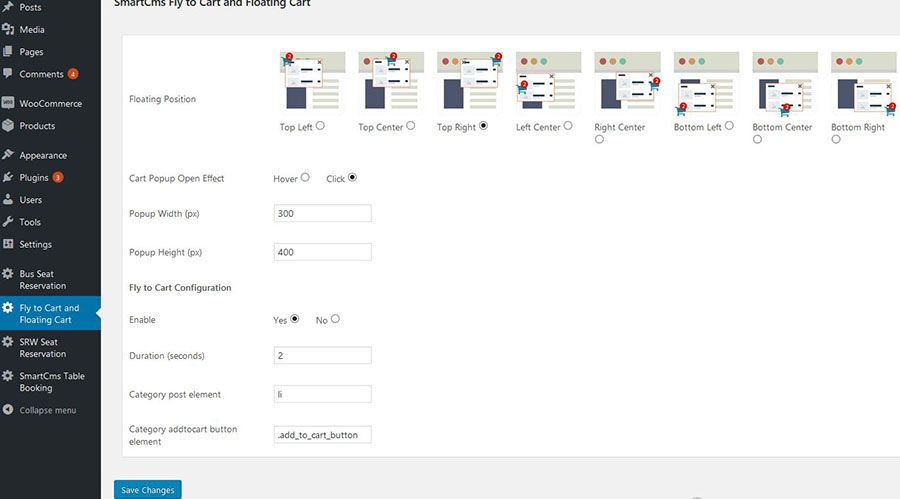Click the Bus Seat Reservation gear icon

coord(7,274)
